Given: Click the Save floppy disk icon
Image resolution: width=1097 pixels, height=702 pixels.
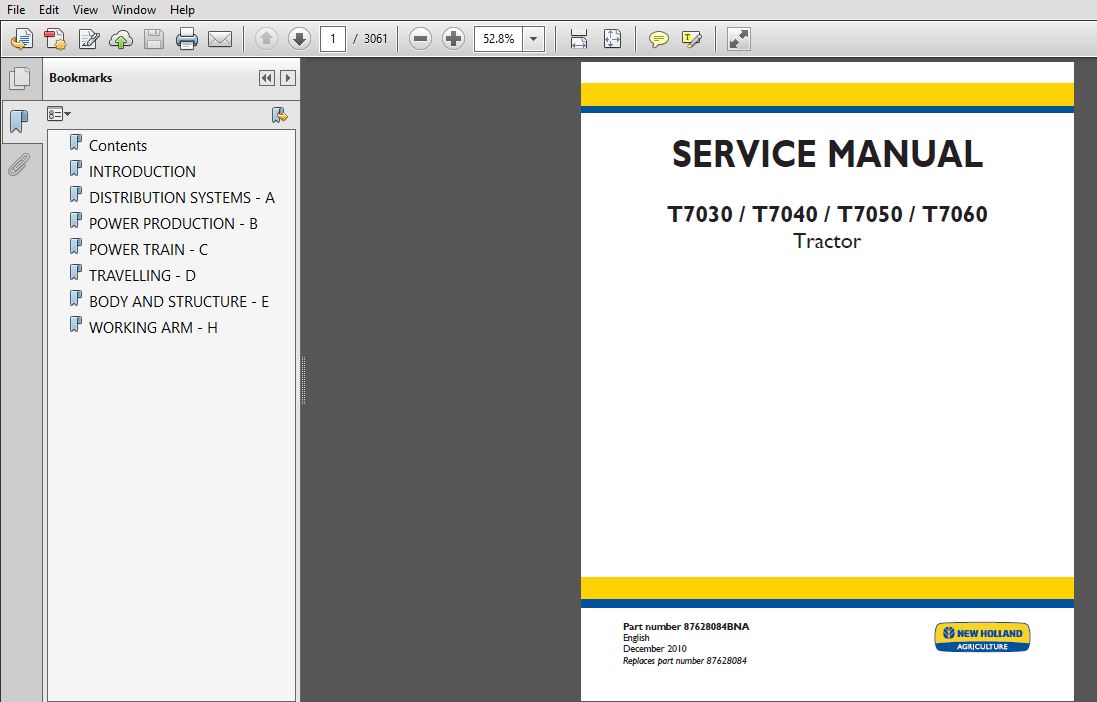Looking at the screenshot, I should (x=154, y=39).
